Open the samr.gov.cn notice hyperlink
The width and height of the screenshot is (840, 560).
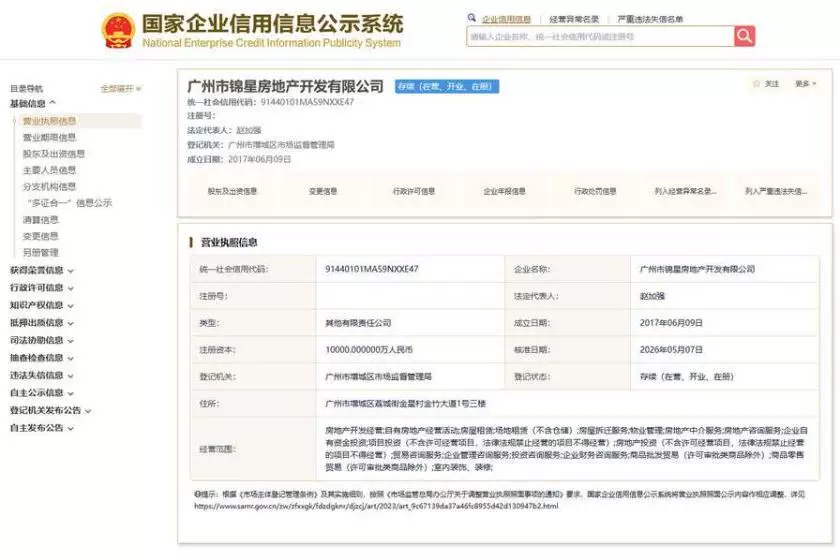(376, 506)
